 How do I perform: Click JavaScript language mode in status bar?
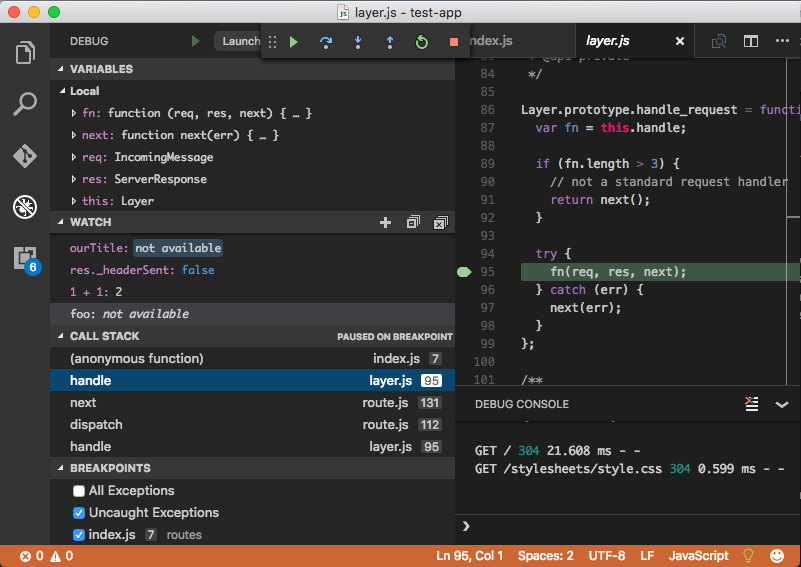698,555
